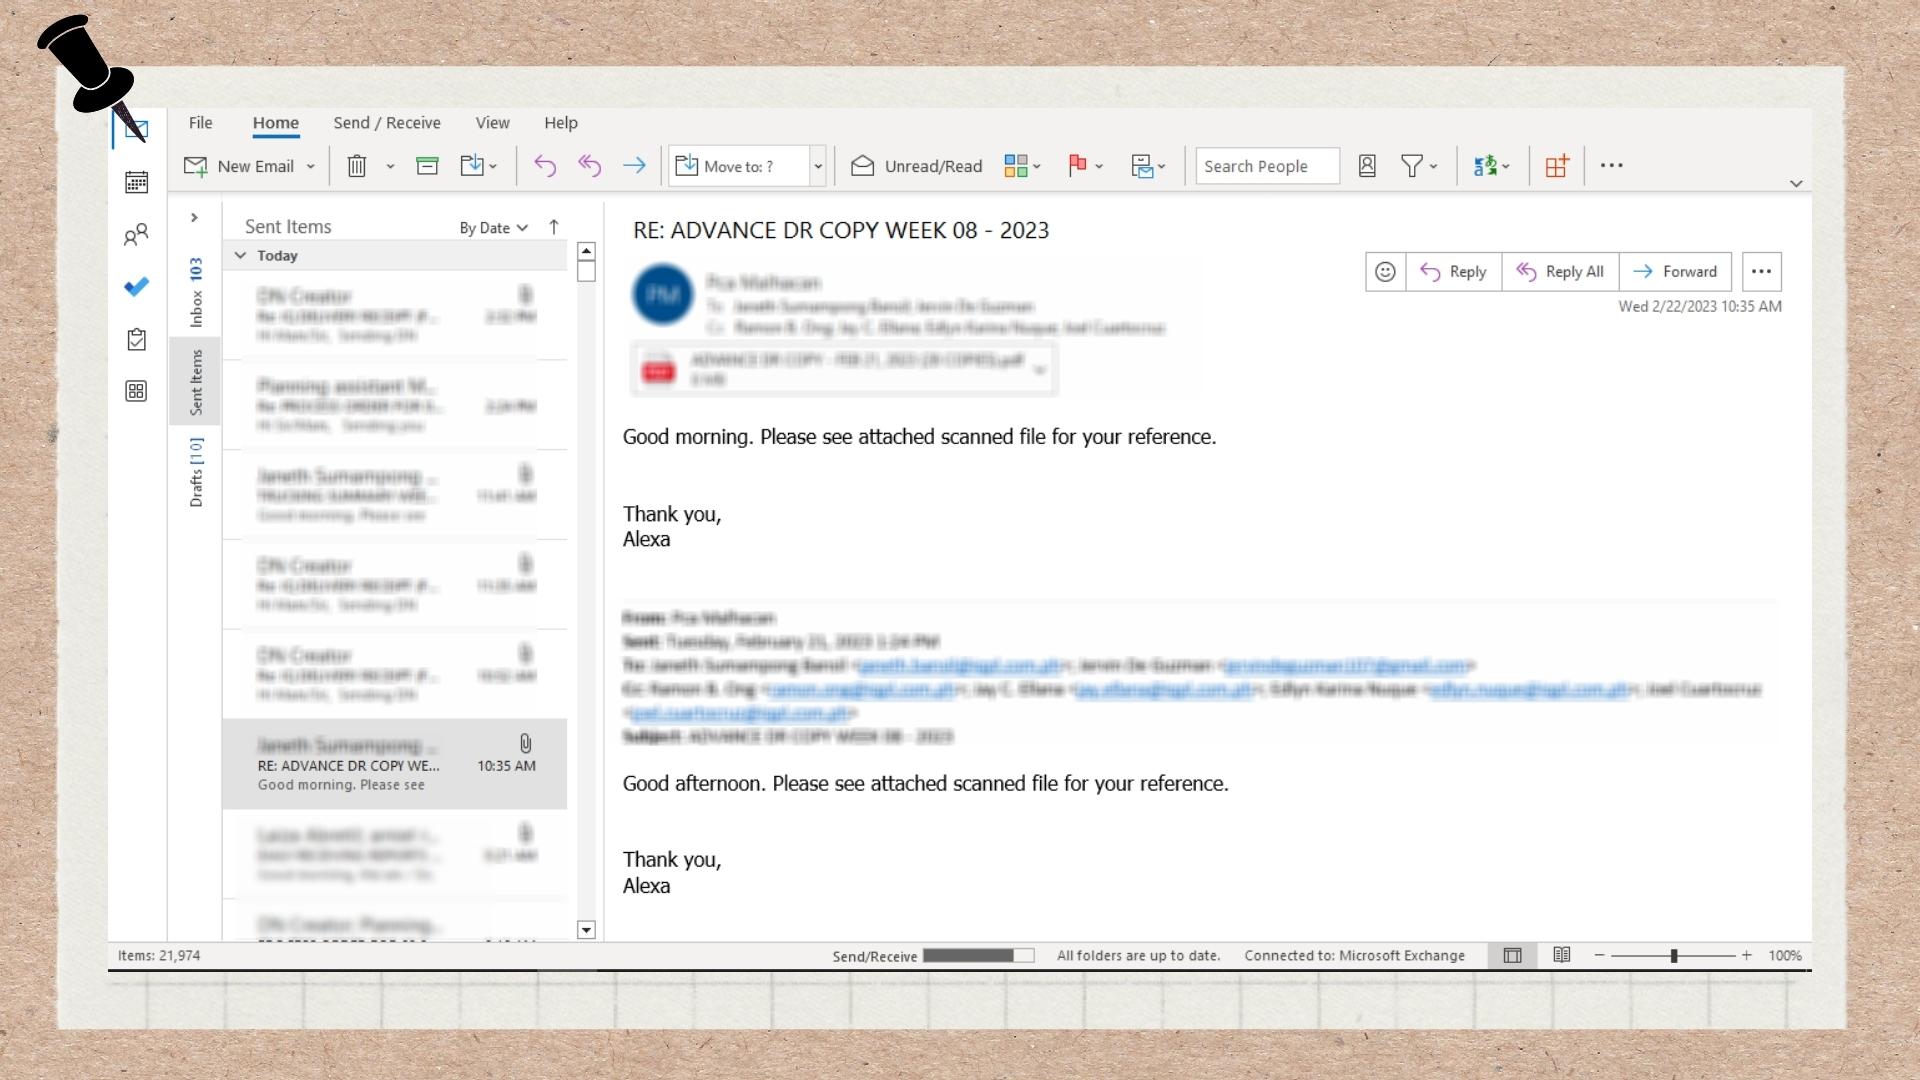Click the Forward arrow in ribbon
The image size is (1920, 1080).
pos(634,166)
